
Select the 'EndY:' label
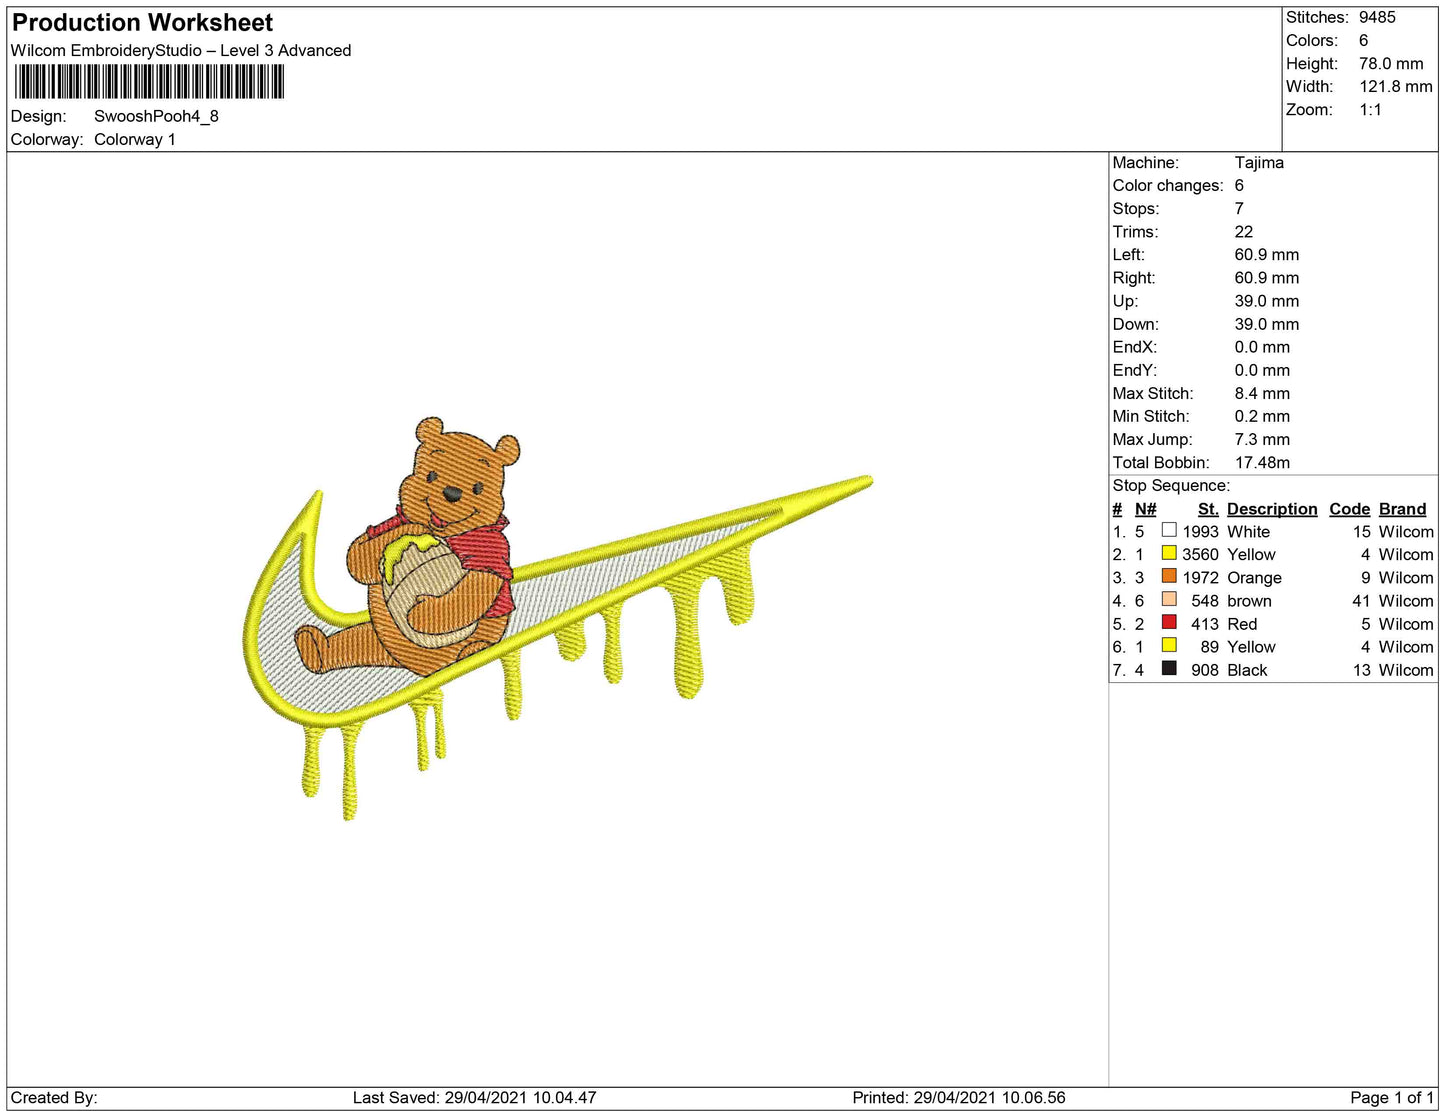tap(1135, 370)
